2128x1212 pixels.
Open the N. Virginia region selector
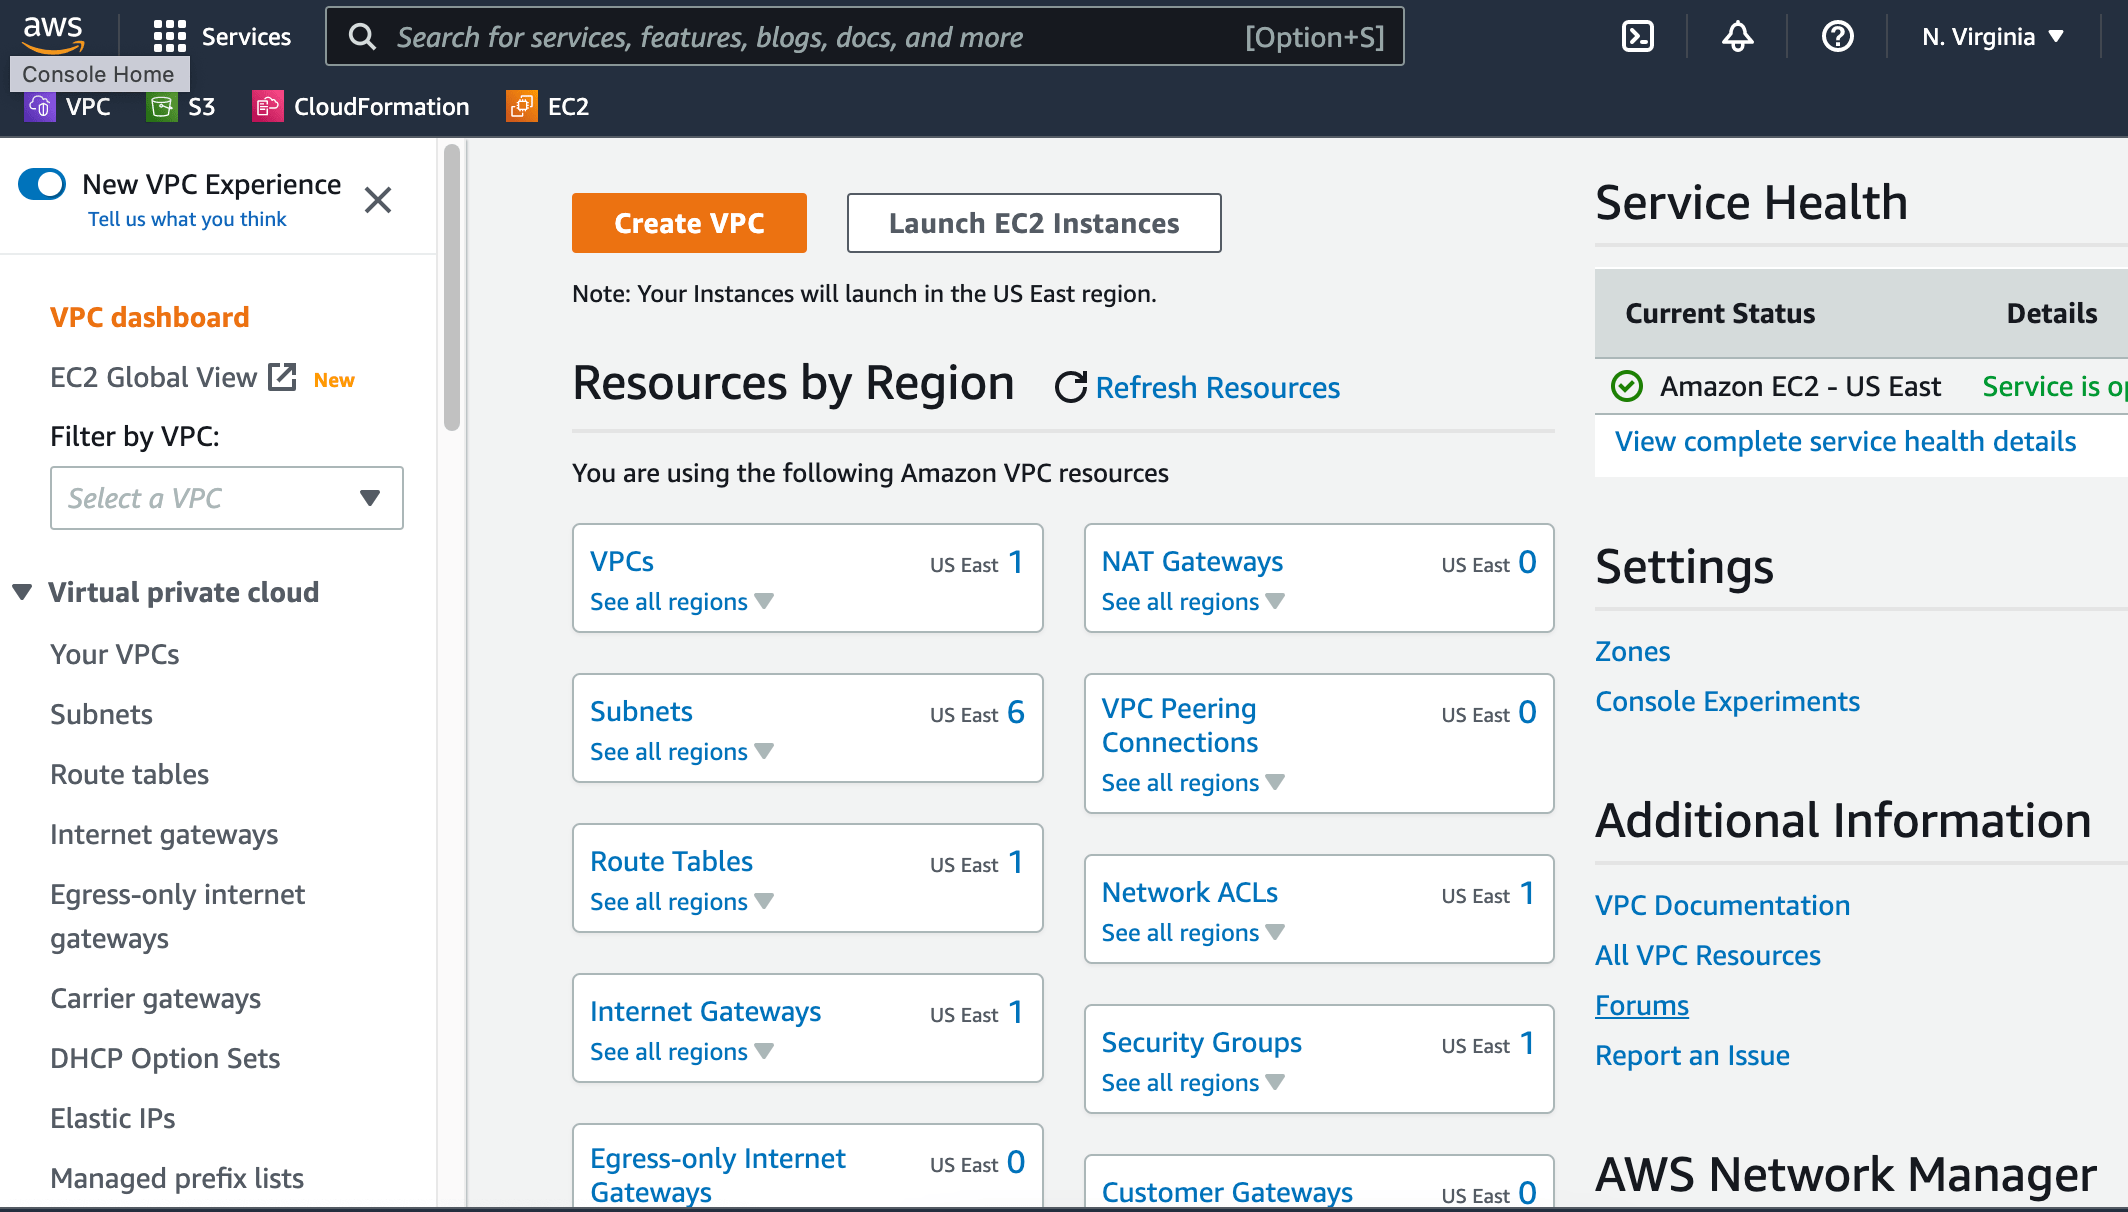(1992, 36)
